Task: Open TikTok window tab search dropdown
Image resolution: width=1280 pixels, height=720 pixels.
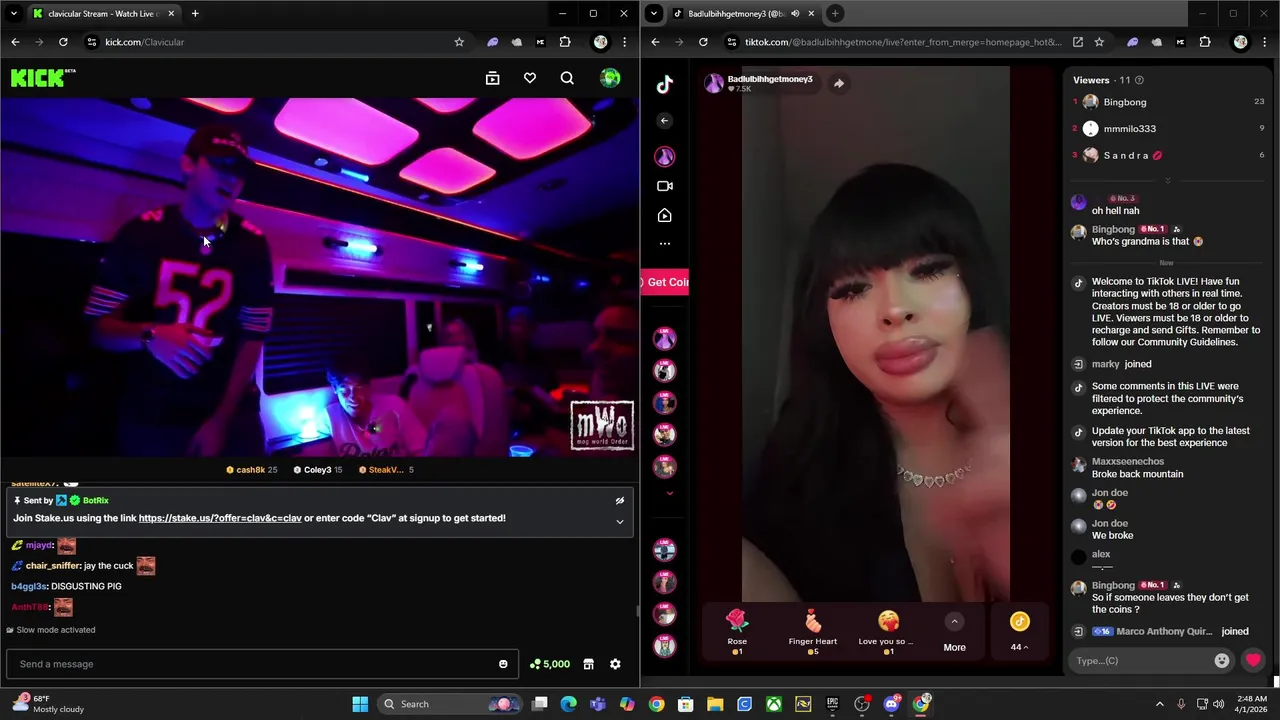Action: pos(653,13)
